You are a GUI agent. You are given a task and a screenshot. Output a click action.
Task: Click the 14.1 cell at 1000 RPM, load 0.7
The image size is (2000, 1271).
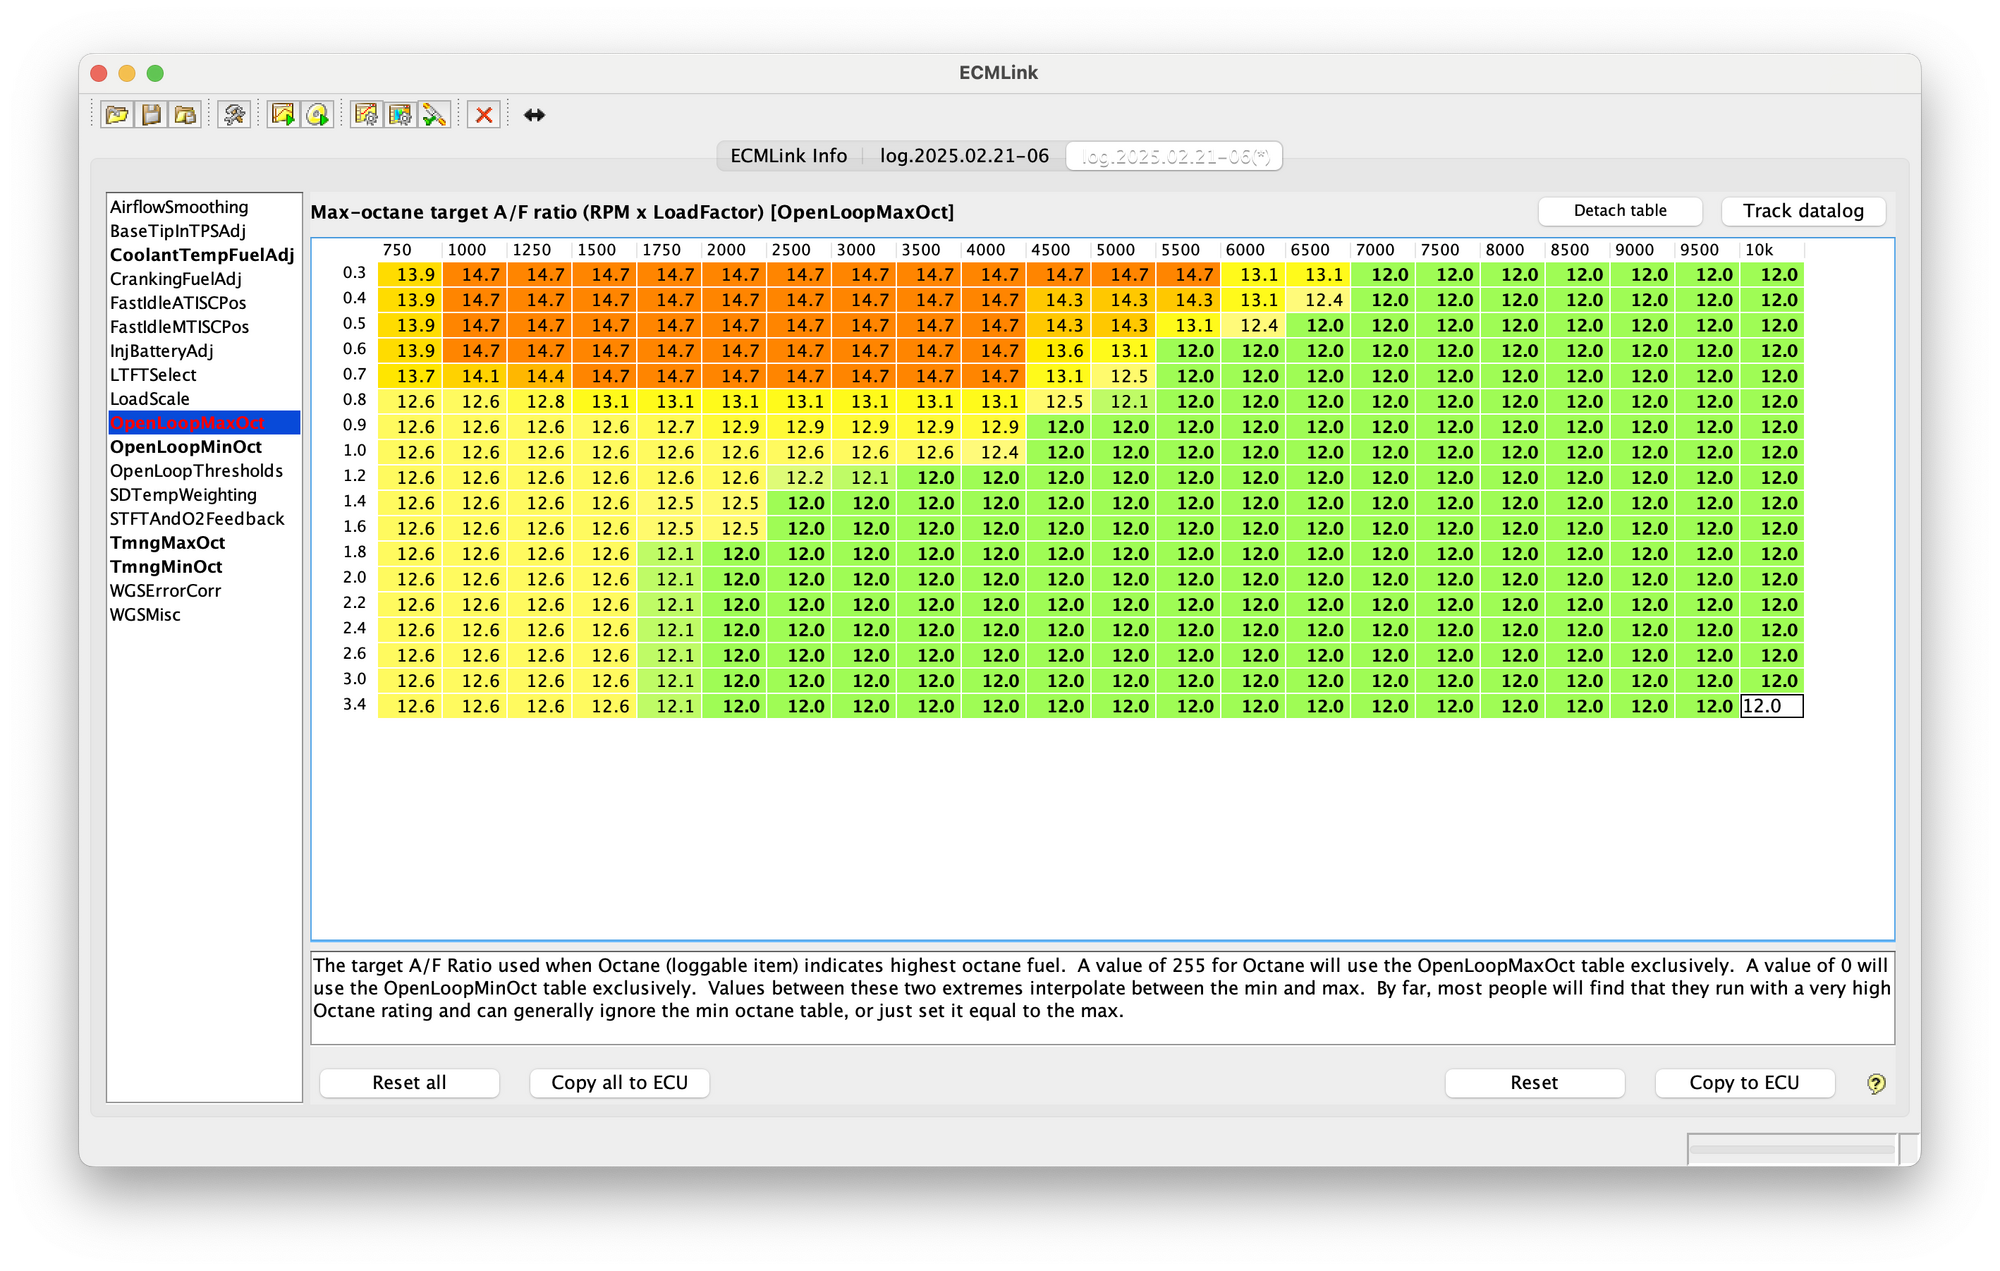point(475,376)
